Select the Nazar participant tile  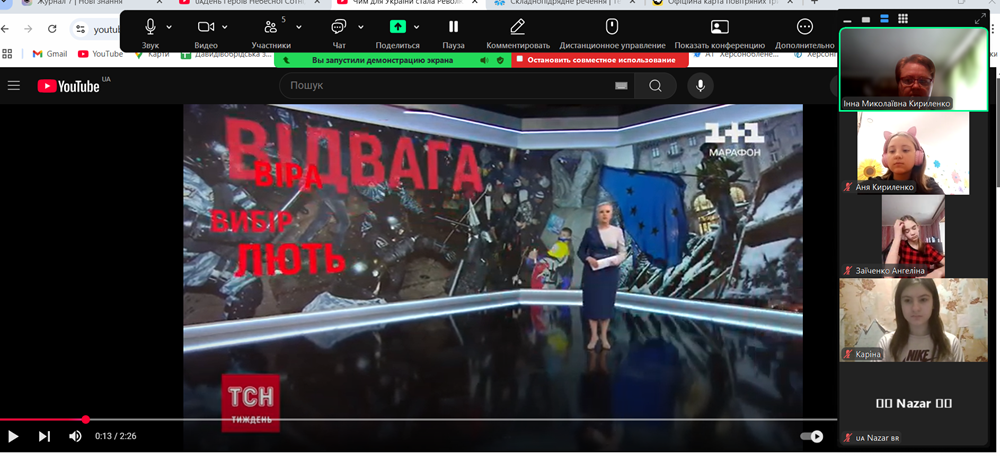pyautogui.click(x=913, y=404)
